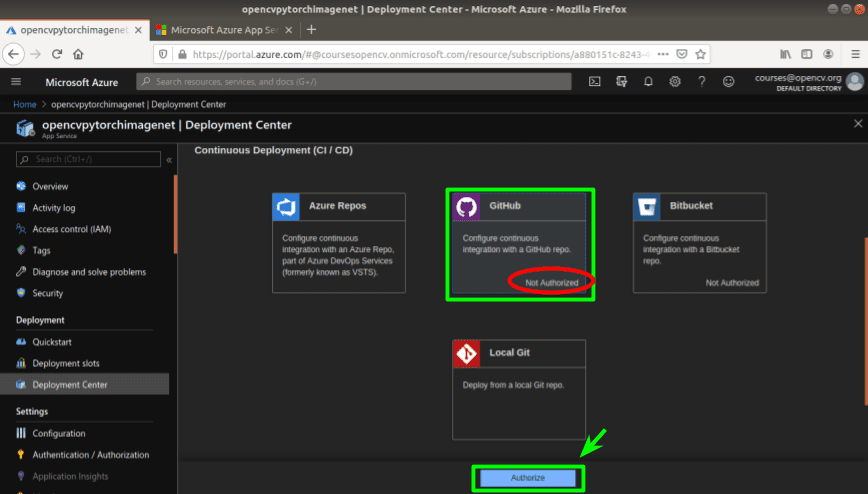Click the Azure Repos icon

(286, 207)
